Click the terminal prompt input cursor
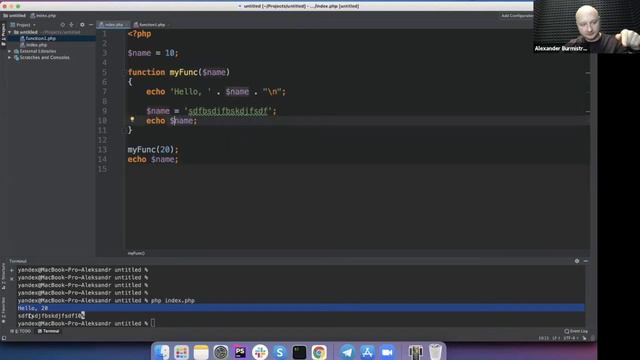The height and width of the screenshot is (360, 640). click(153, 323)
